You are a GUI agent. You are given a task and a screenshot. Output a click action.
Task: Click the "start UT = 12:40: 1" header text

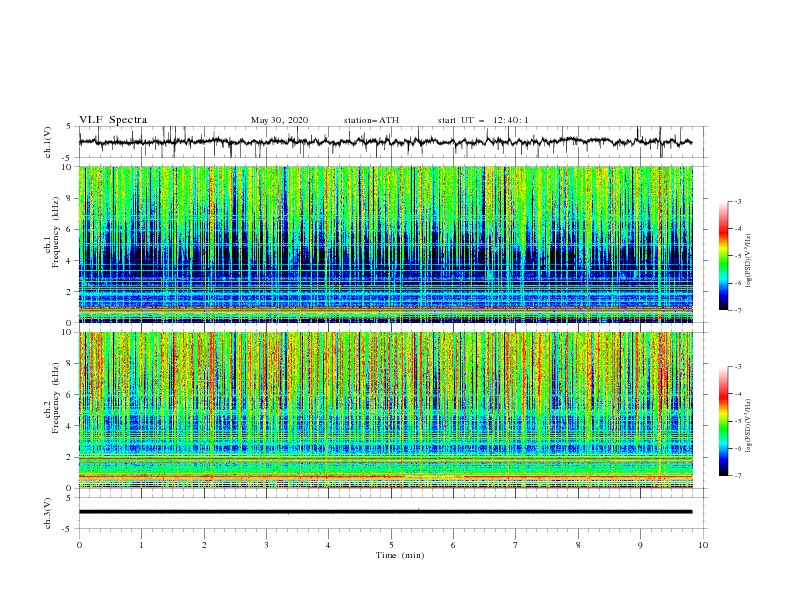[483, 120]
